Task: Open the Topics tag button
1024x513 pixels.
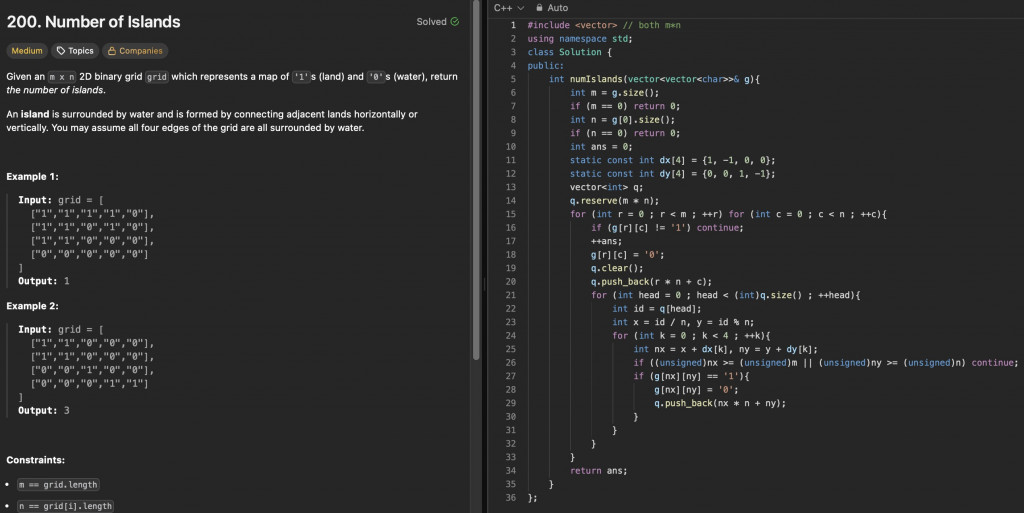Action: coord(75,51)
